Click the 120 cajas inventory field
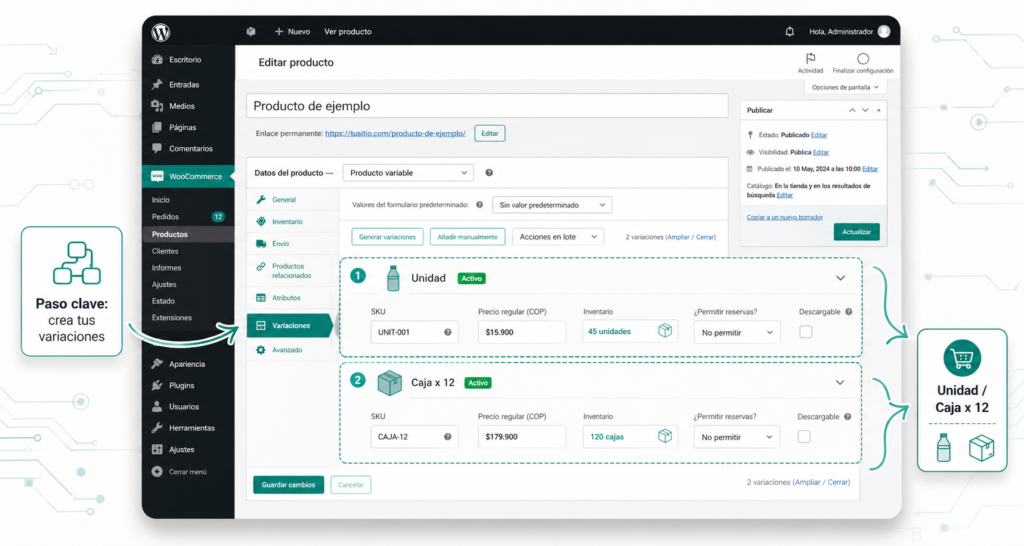The width and height of the screenshot is (1024, 546). pos(630,436)
